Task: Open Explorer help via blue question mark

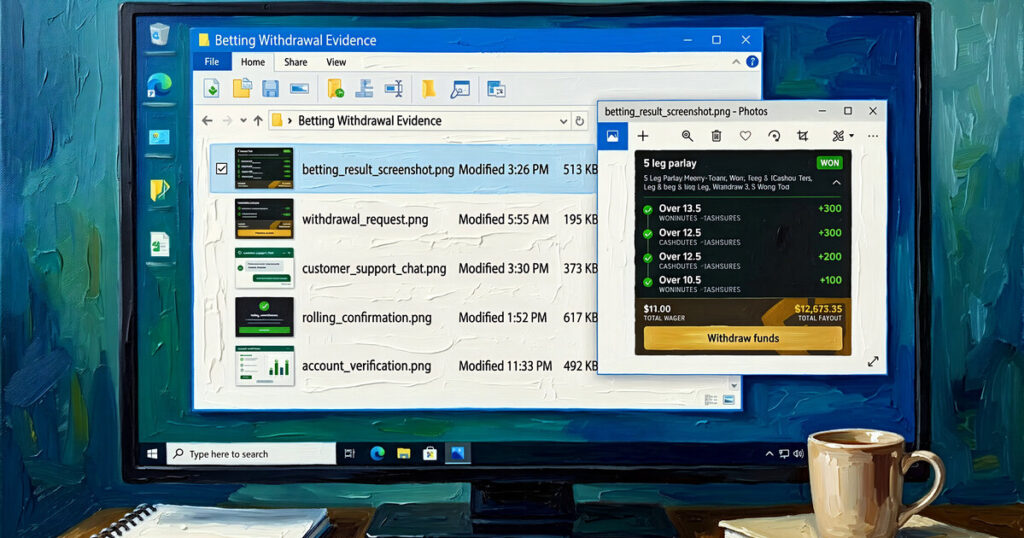Action: (752, 61)
